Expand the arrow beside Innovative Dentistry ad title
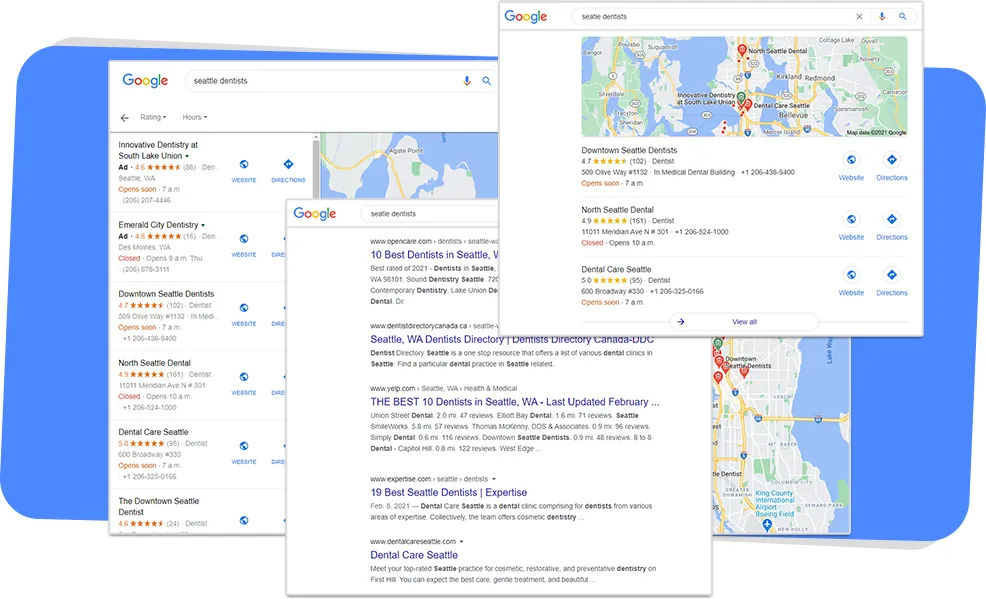The height and width of the screenshot is (599, 986). (187, 157)
